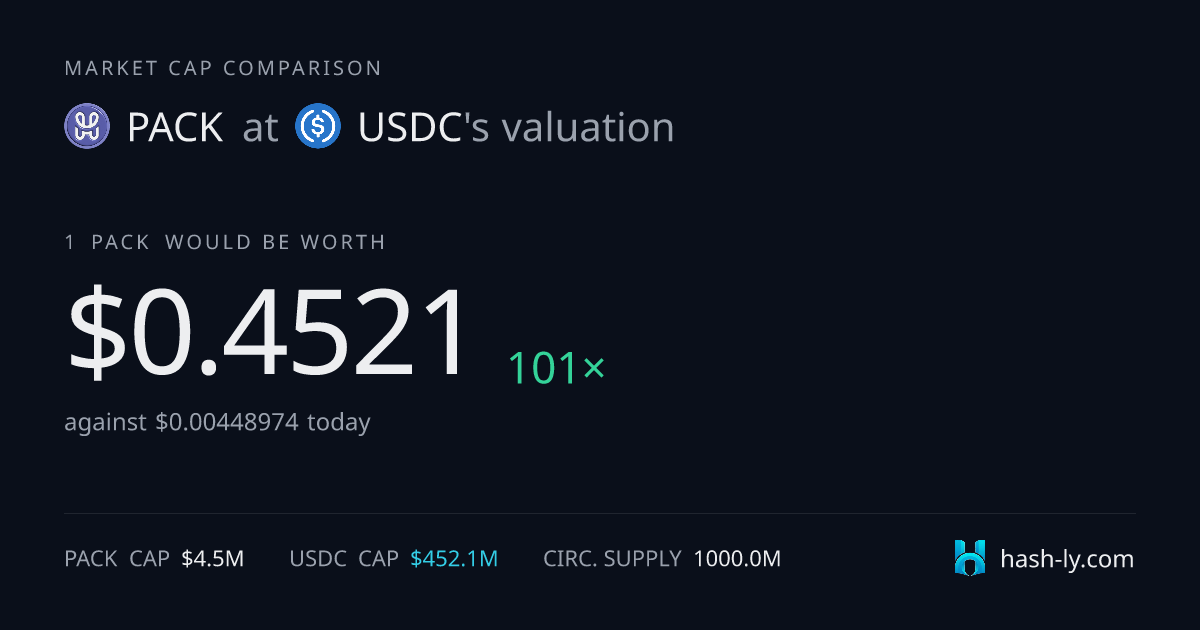This screenshot has width=1200, height=630.
Task: Click the PACK CAP label
Action: (117, 559)
